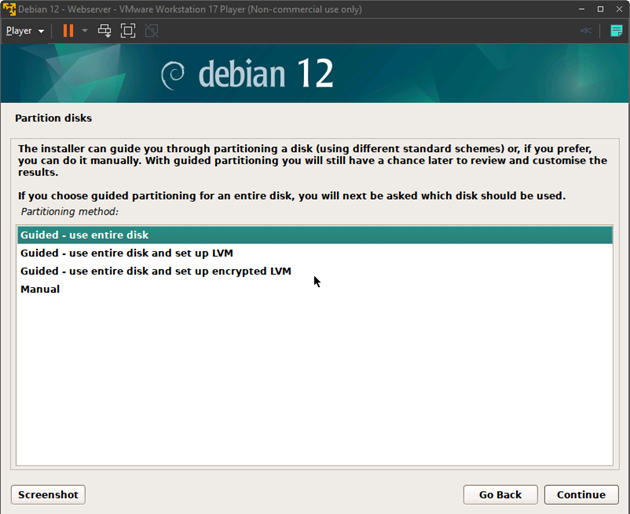Click the Go Back button

pos(500,495)
